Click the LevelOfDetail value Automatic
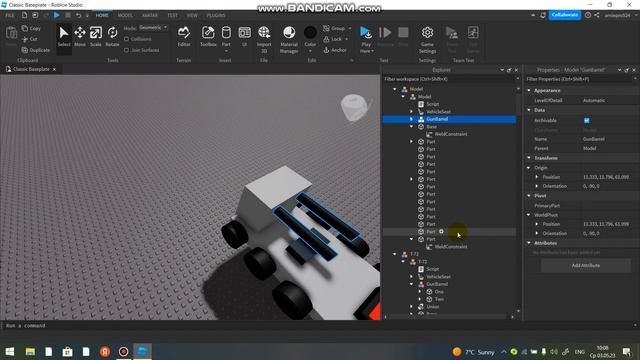 tap(594, 100)
